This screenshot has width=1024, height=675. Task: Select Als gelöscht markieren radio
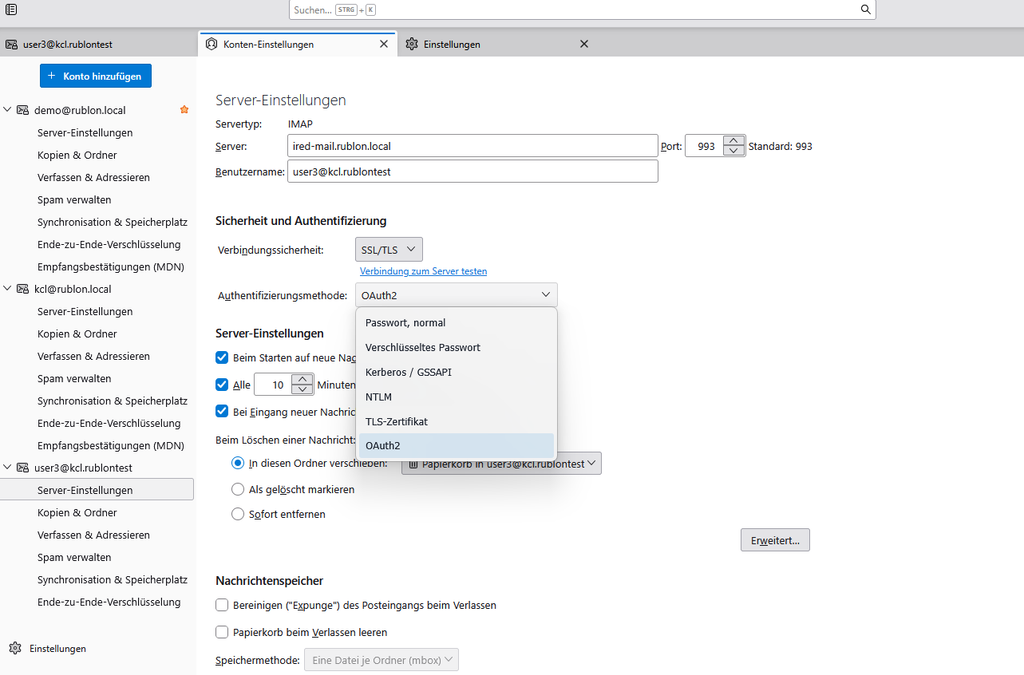pos(238,489)
